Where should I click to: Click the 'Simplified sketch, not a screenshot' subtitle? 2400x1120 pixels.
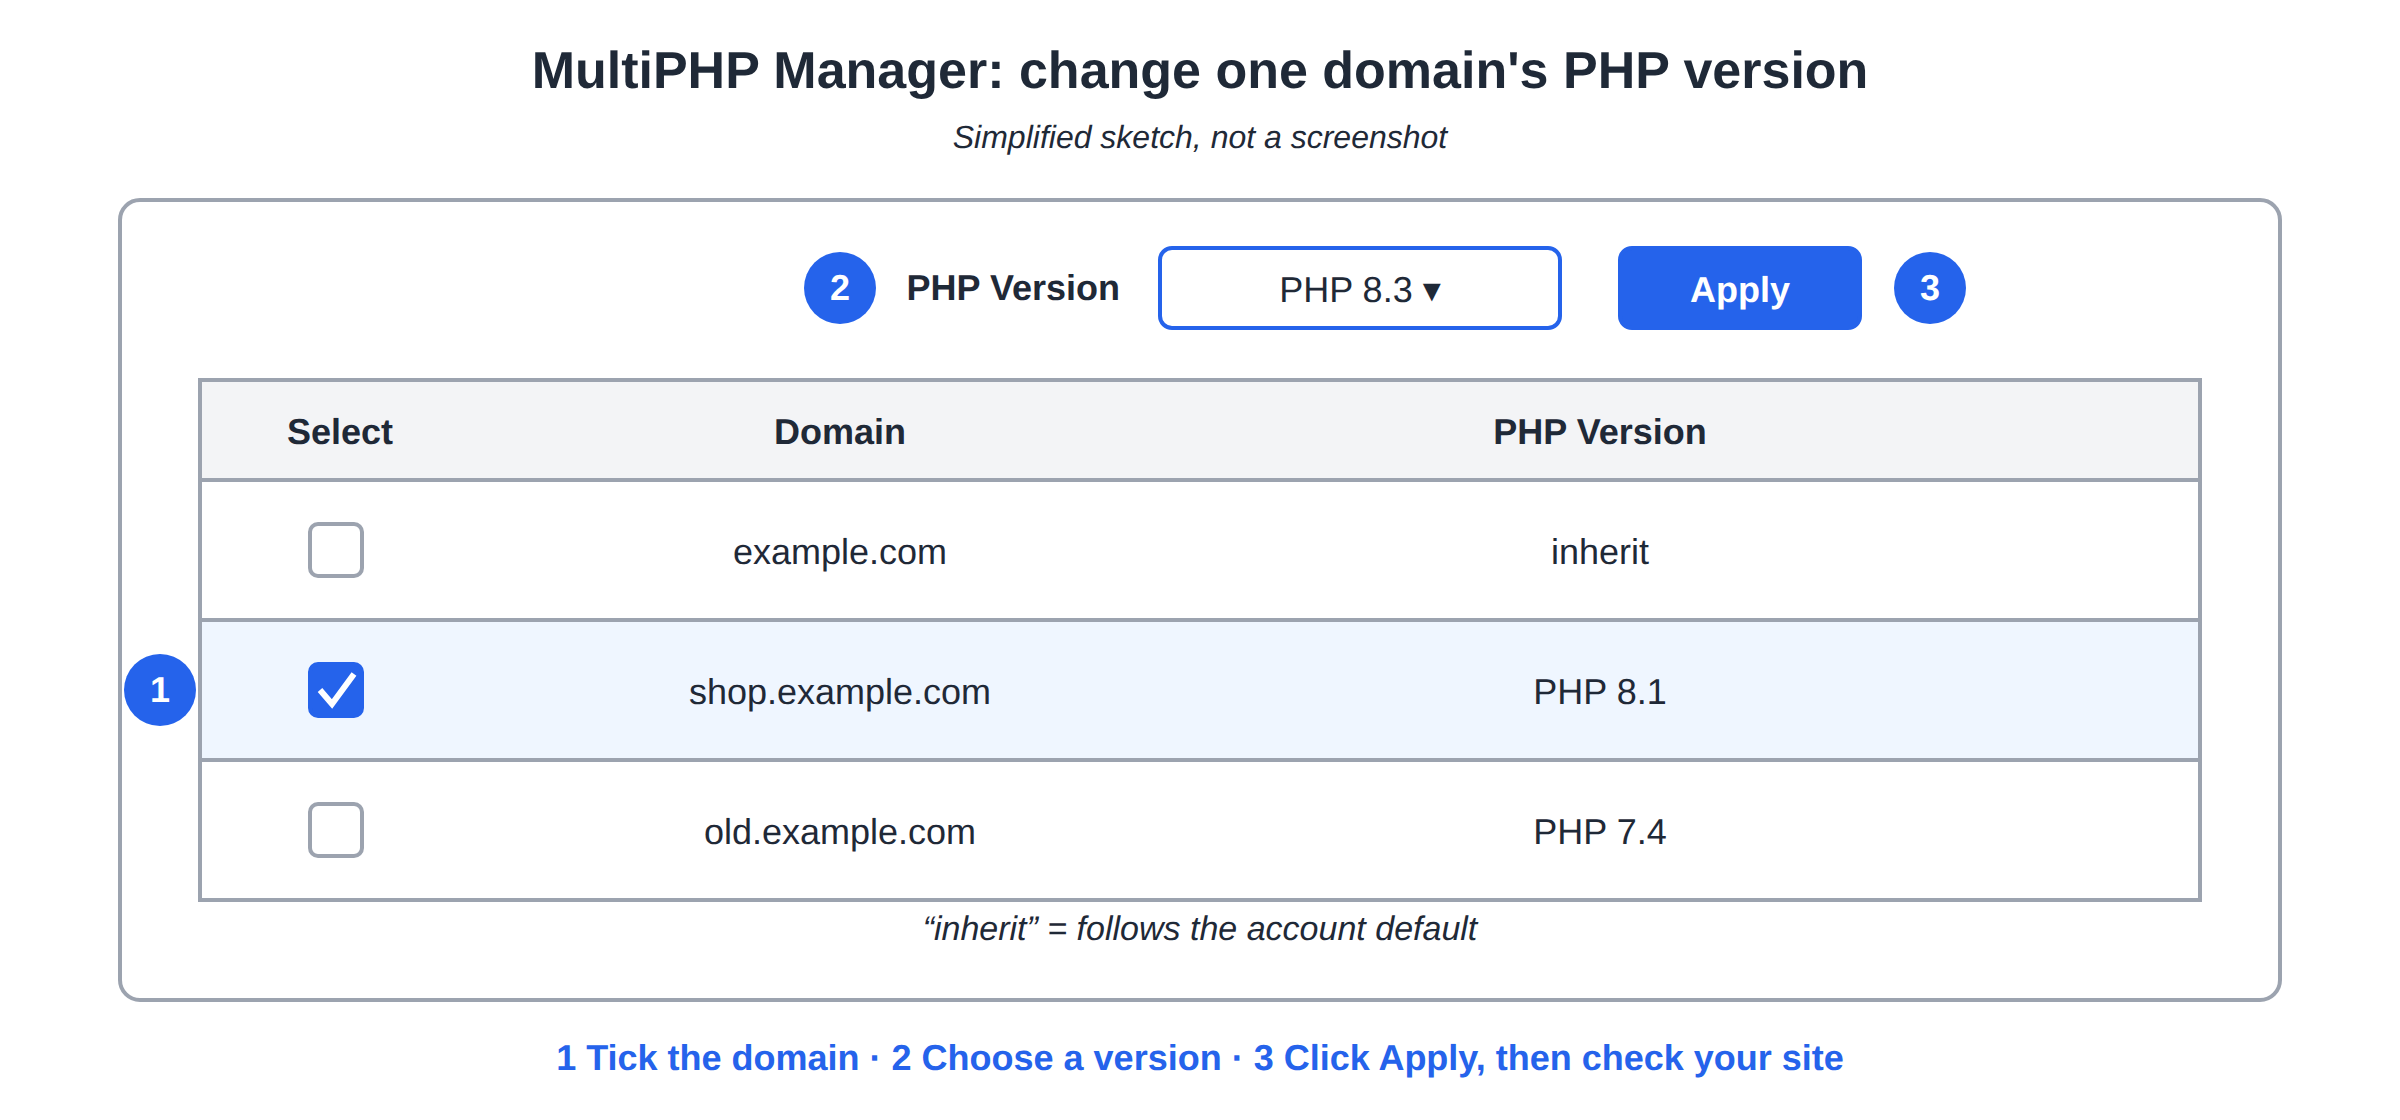(1200, 137)
